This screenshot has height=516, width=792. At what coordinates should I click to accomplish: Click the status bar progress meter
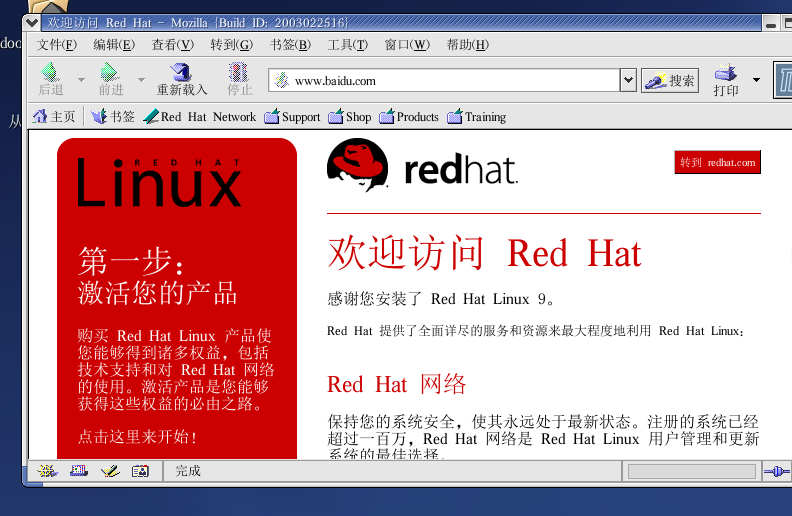tap(691, 472)
